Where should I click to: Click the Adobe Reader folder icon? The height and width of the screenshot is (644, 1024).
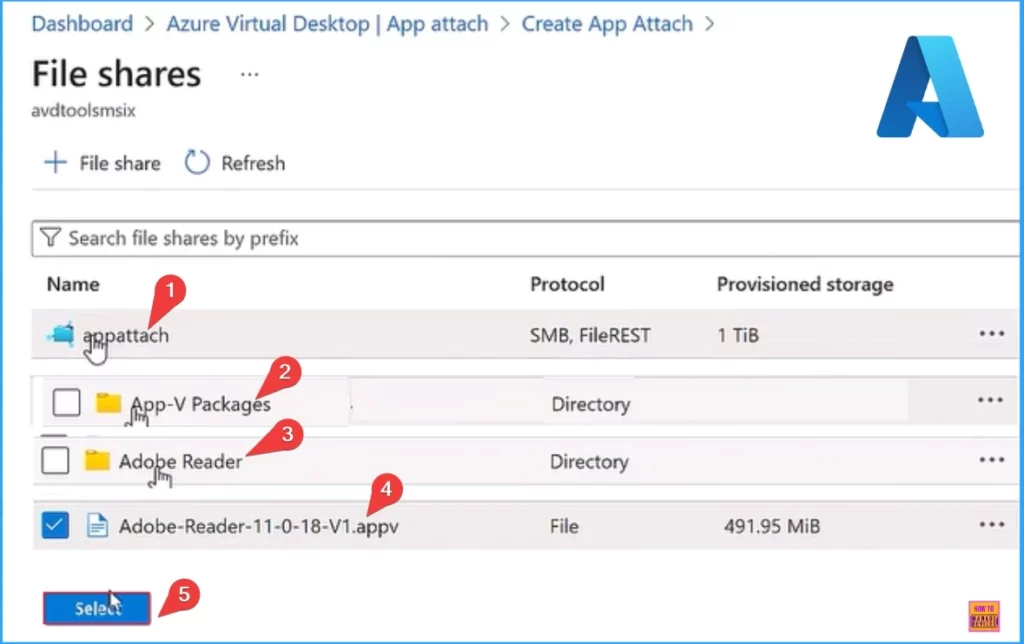97,460
